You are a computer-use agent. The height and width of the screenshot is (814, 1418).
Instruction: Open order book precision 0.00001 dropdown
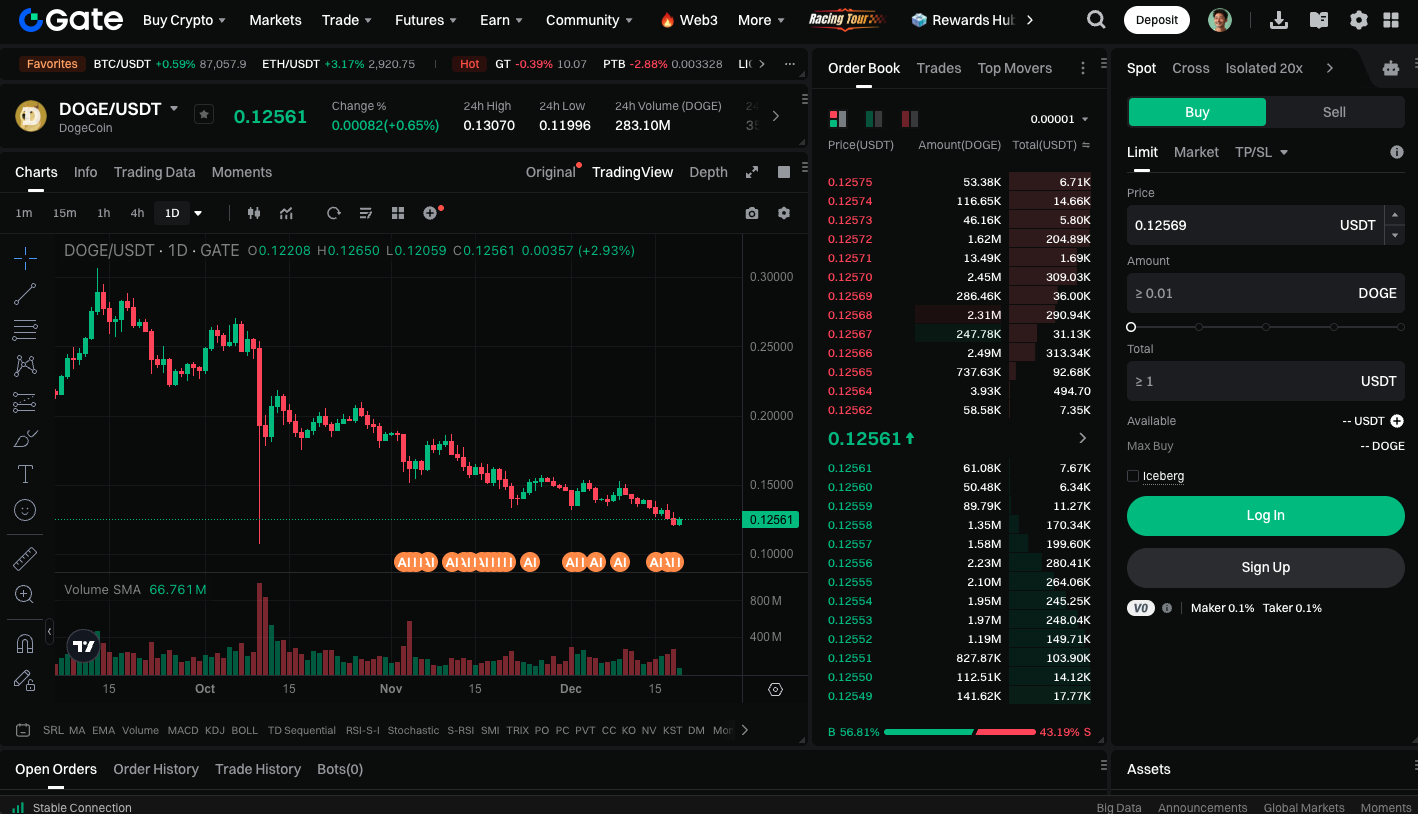click(1060, 119)
